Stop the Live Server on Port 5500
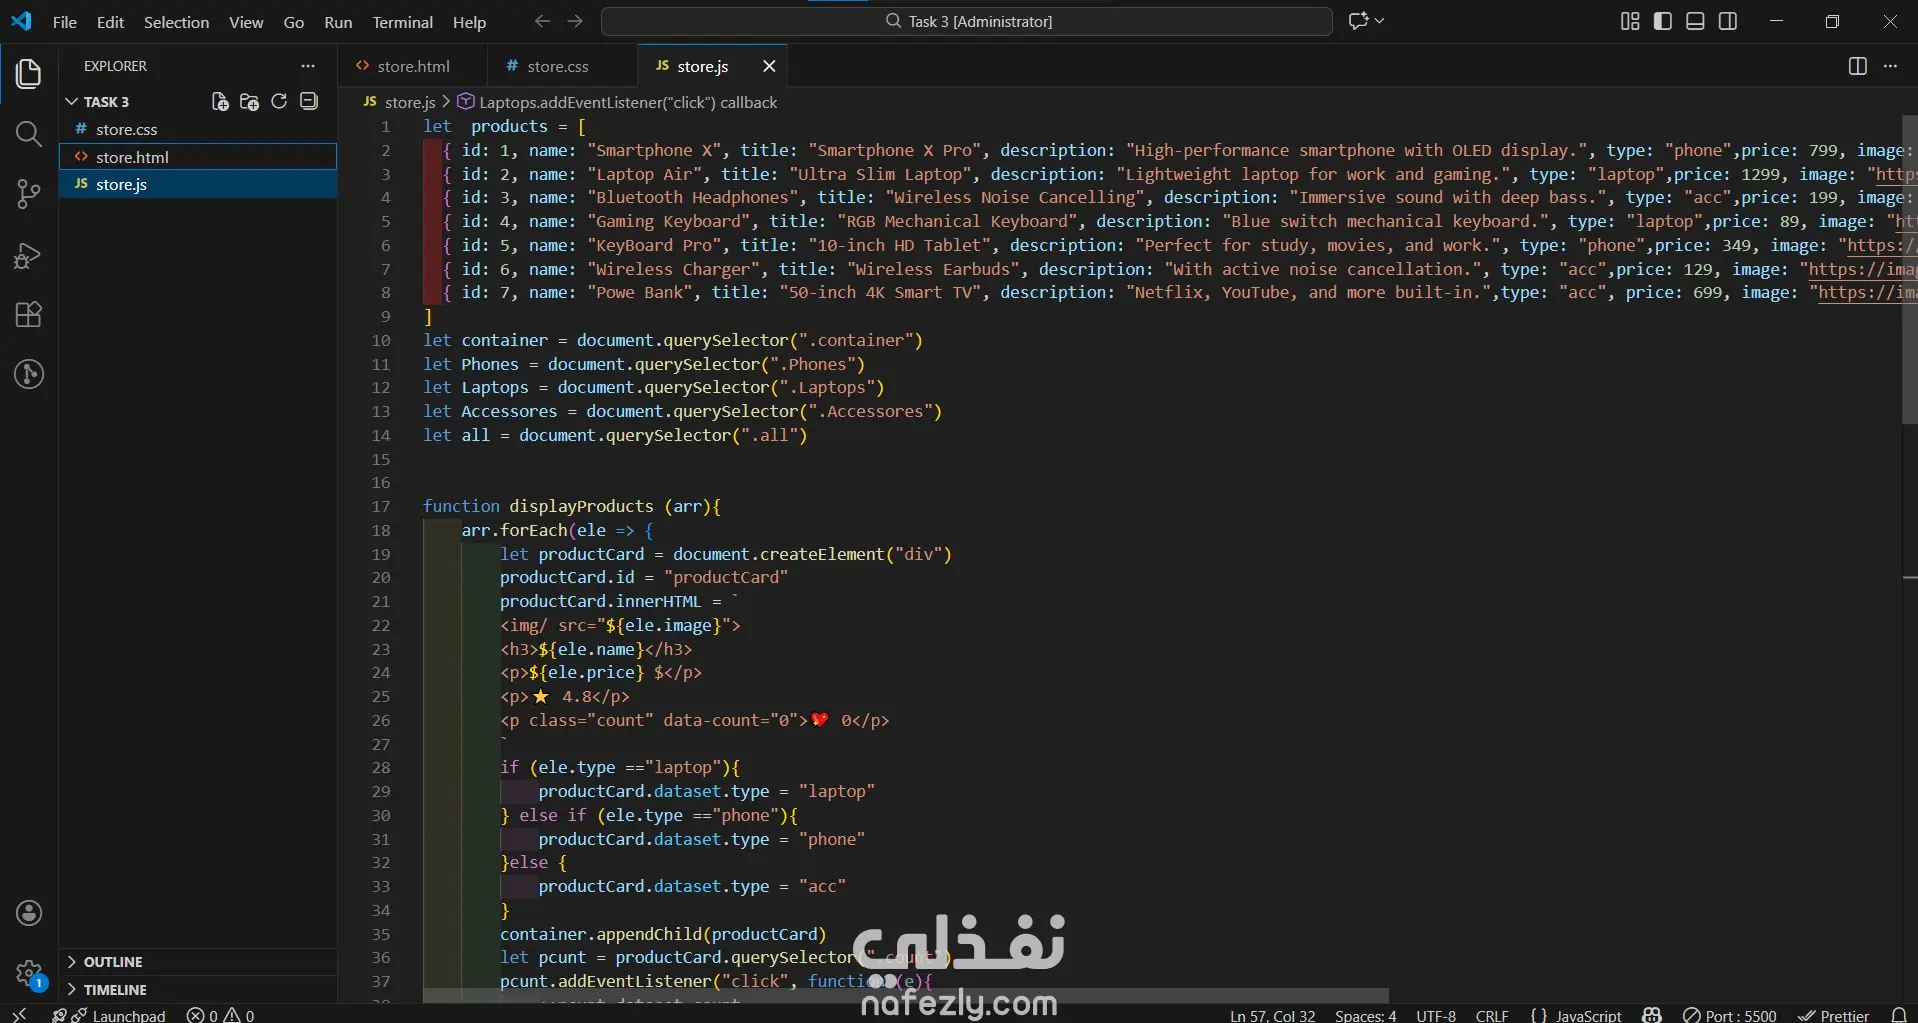This screenshot has height=1023, width=1918. 1730,1015
